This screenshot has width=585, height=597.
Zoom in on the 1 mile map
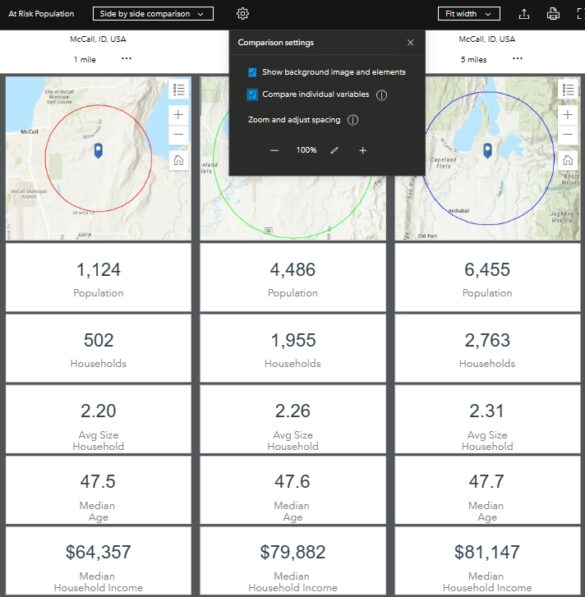coord(179,115)
